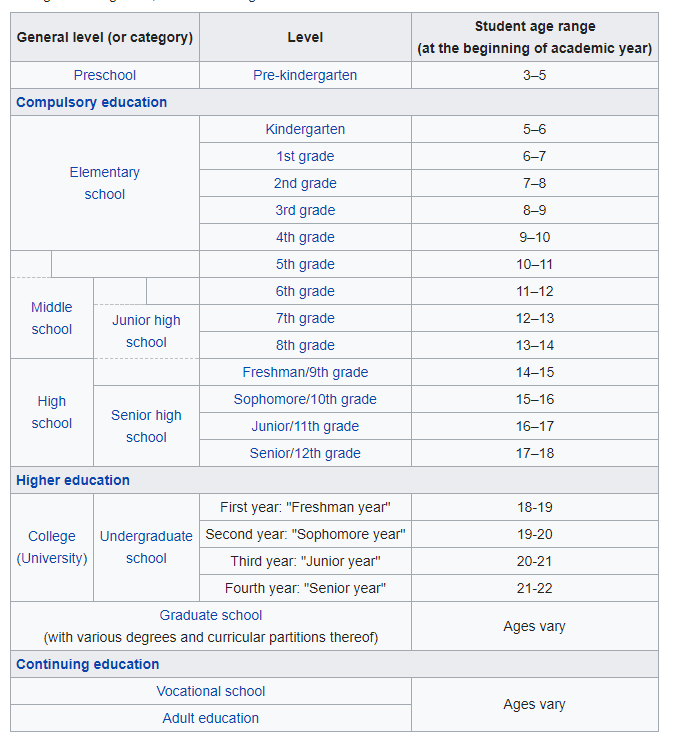Open the Vocational school link

(211, 691)
